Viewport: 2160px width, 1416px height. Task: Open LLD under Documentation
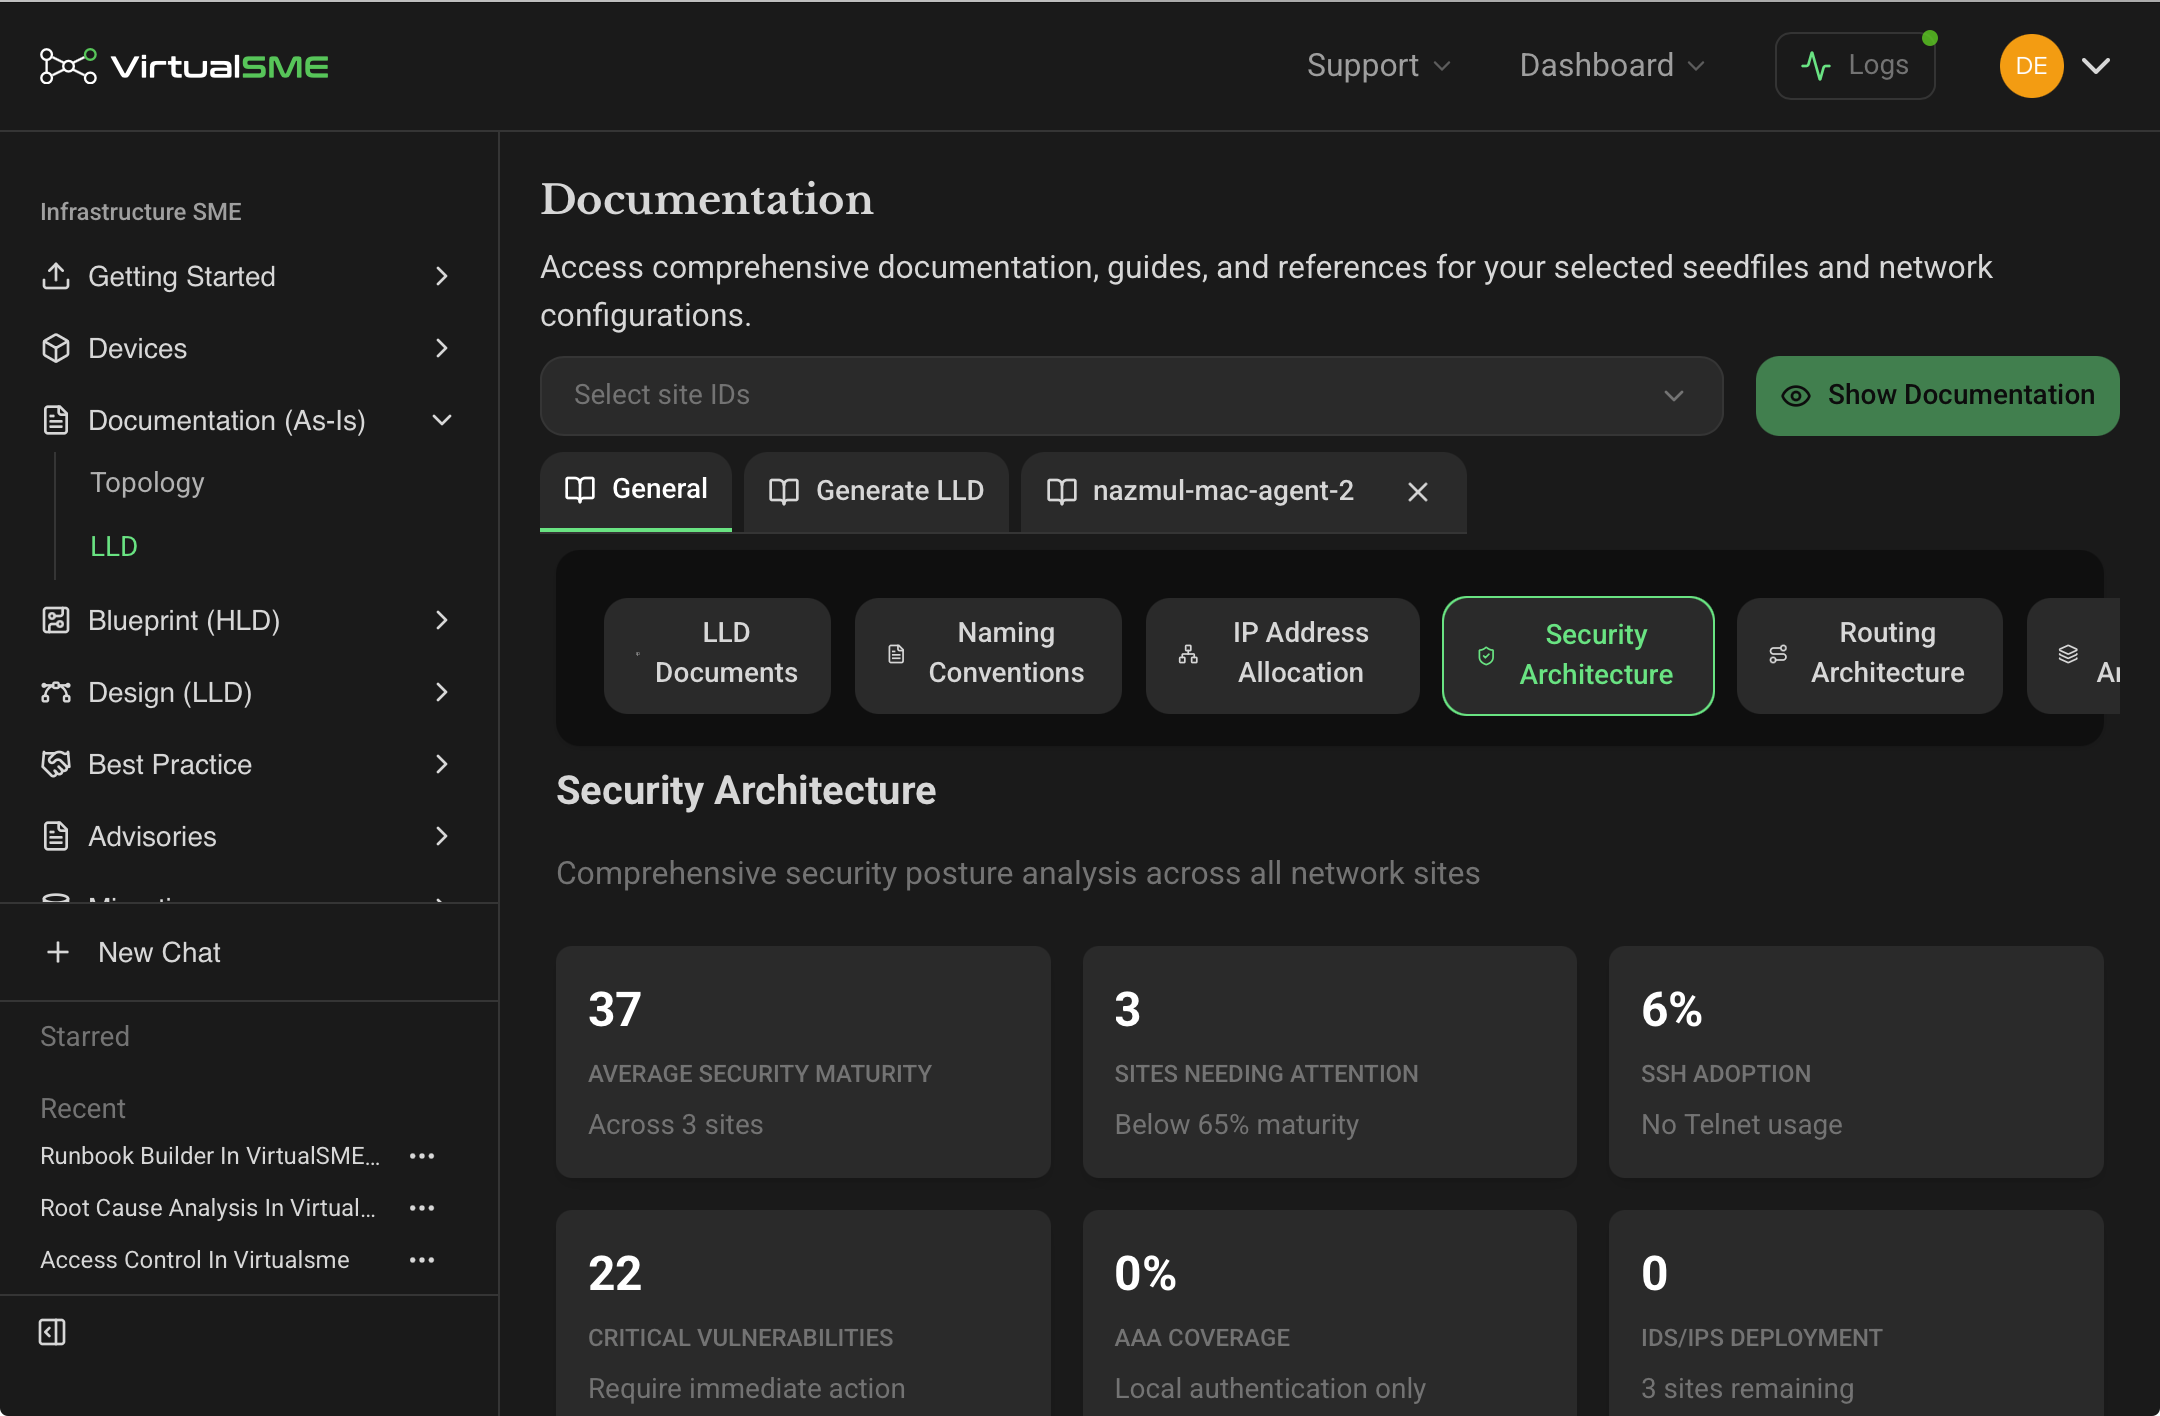coord(114,546)
